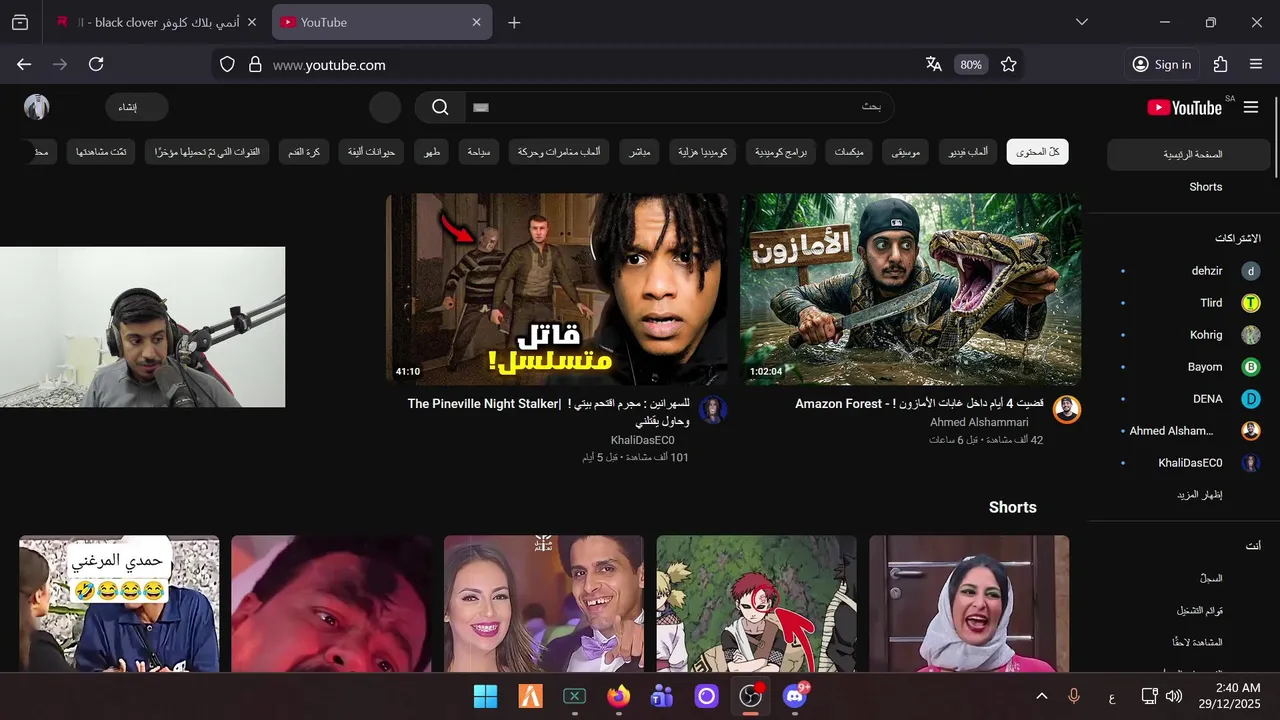Select the كوميديا هزلية filter chip

coord(703,152)
